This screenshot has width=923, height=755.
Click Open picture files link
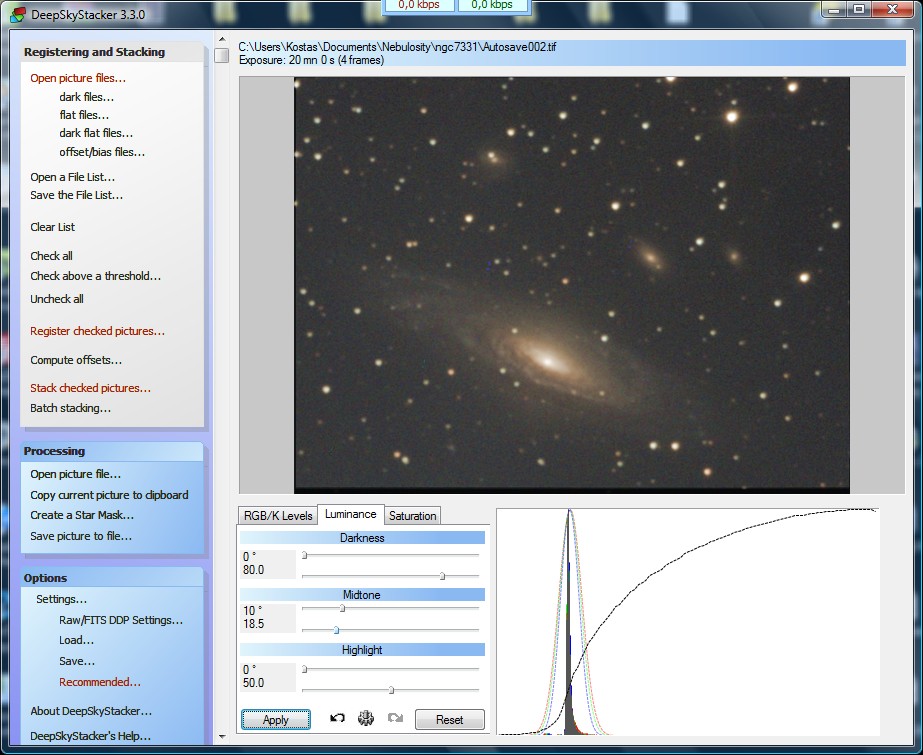78,78
